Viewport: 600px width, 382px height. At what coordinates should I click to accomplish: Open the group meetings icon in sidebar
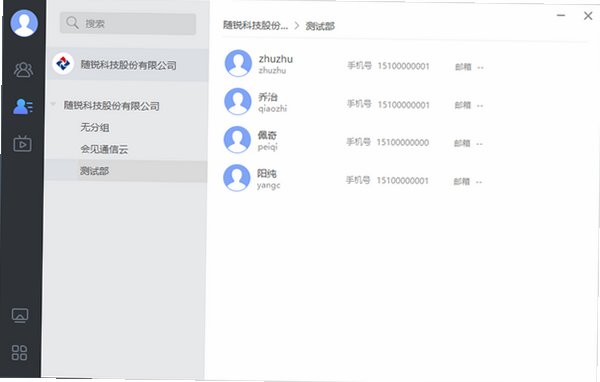click(23, 70)
